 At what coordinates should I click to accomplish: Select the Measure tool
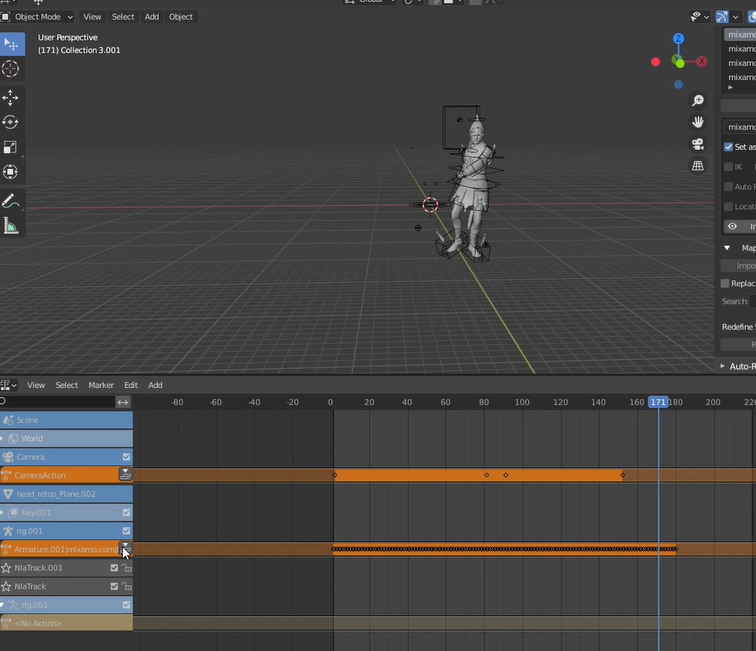click(11, 226)
